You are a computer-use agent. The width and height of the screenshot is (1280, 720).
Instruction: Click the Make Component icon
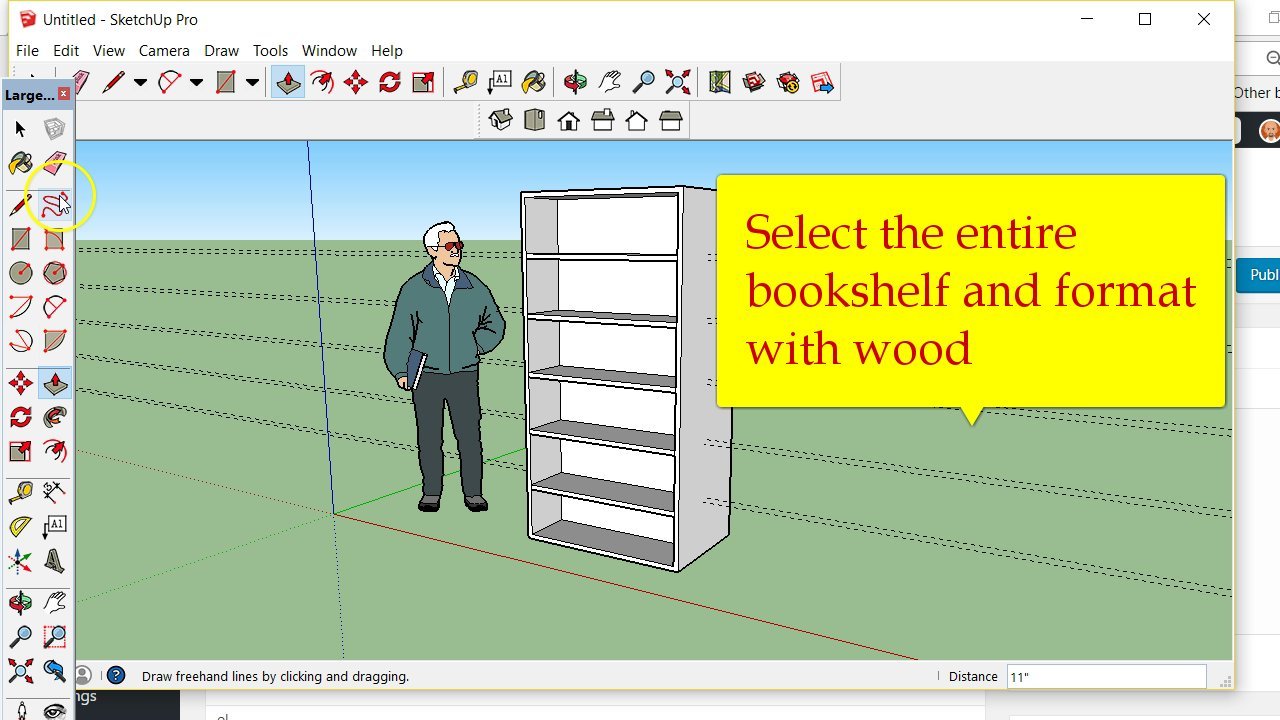coord(55,129)
